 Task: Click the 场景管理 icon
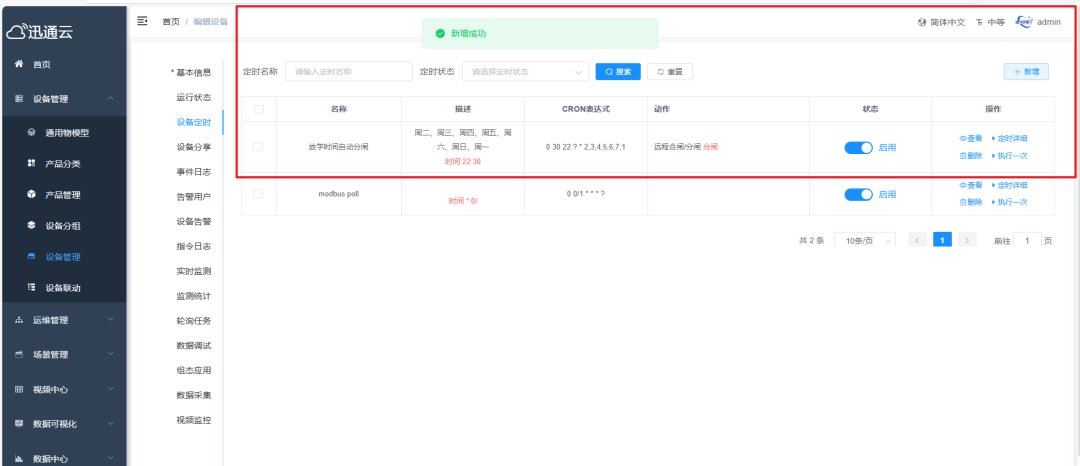tap(19, 354)
